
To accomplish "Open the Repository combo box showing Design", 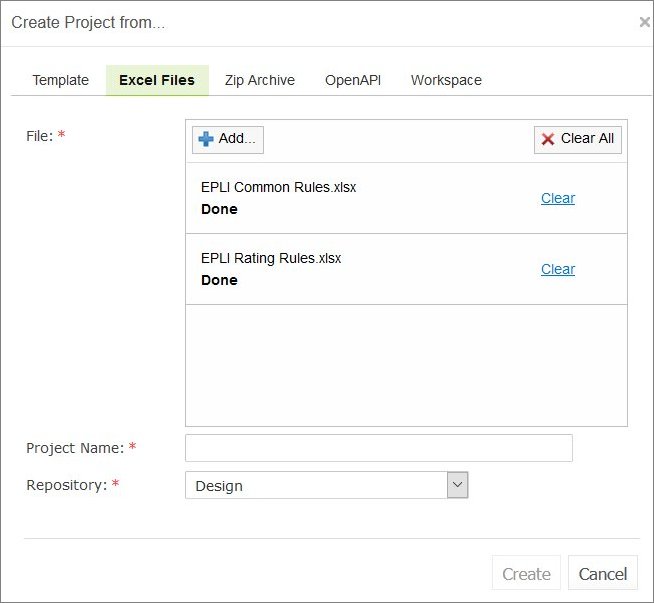I will click(x=315, y=486).
